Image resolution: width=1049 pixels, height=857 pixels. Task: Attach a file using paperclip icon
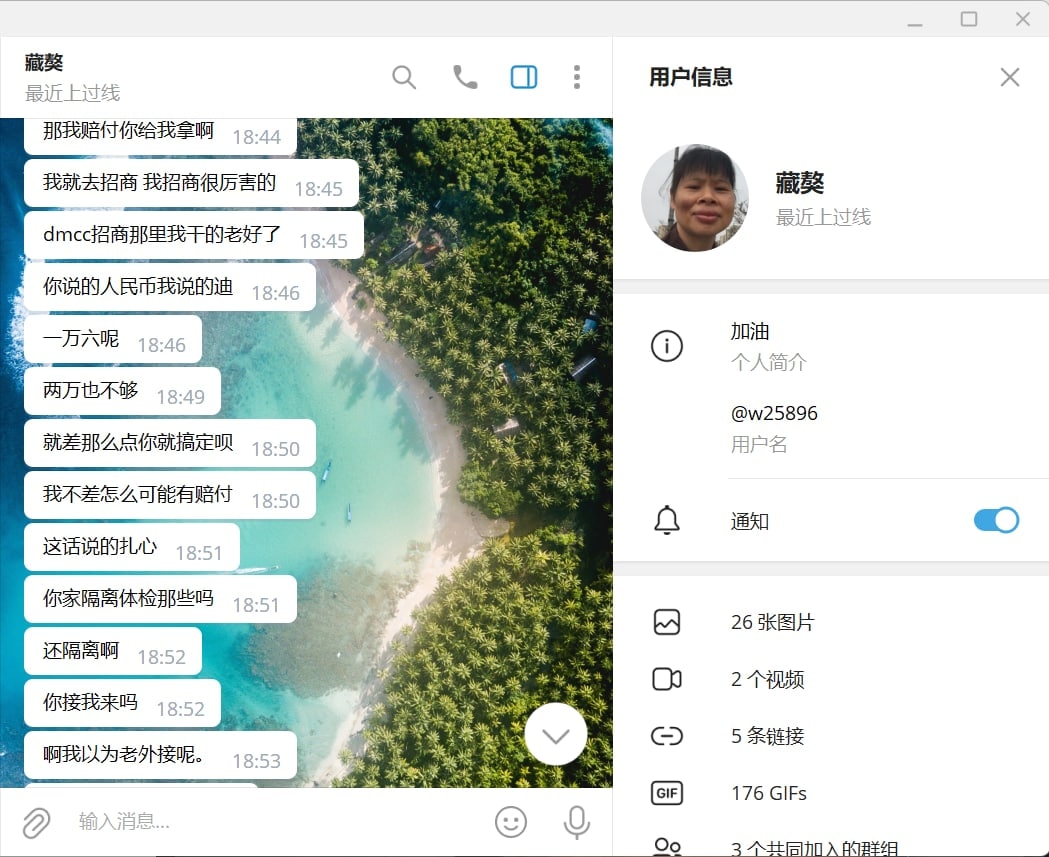[x=36, y=822]
